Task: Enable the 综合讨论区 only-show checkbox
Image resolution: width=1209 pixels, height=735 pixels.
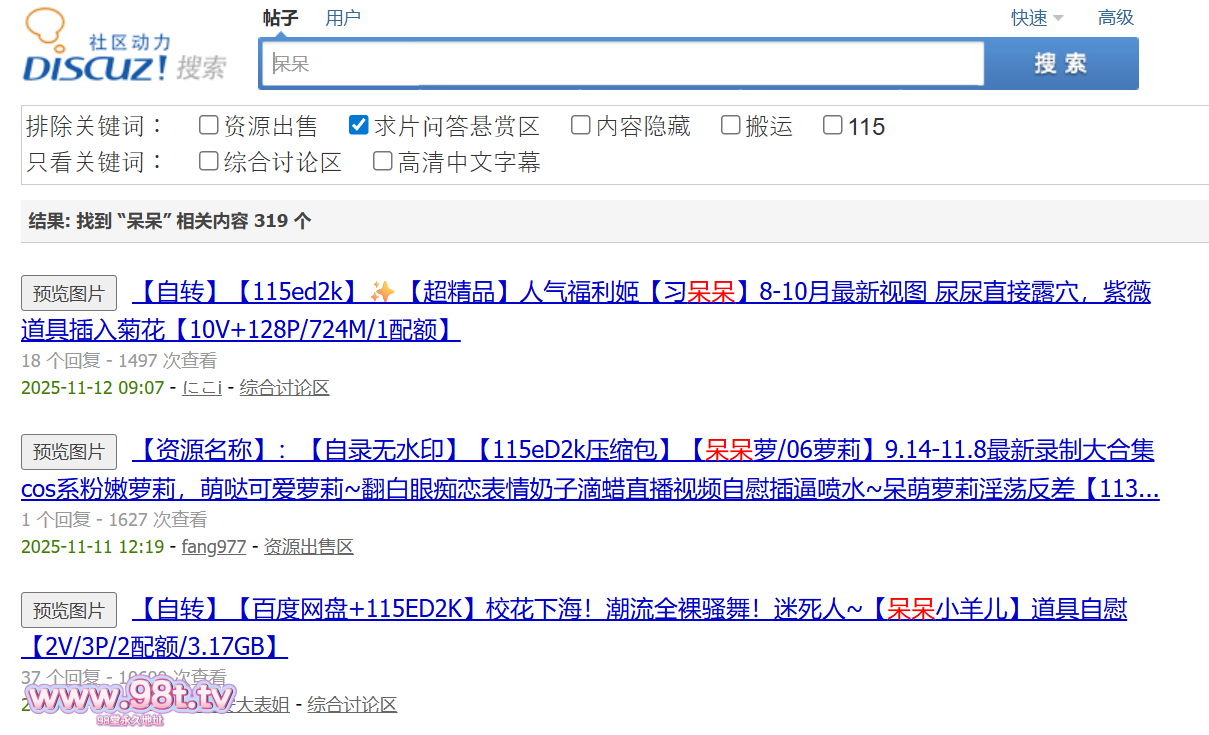Action: pyautogui.click(x=208, y=161)
